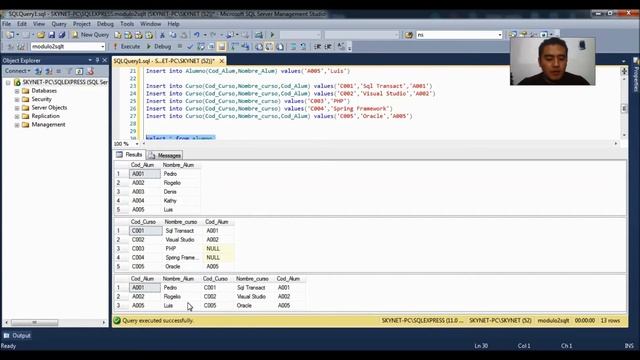Click the Object Explorer horizontal scrollbar
Screen dimensions: 640x360
tap(55, 322)
